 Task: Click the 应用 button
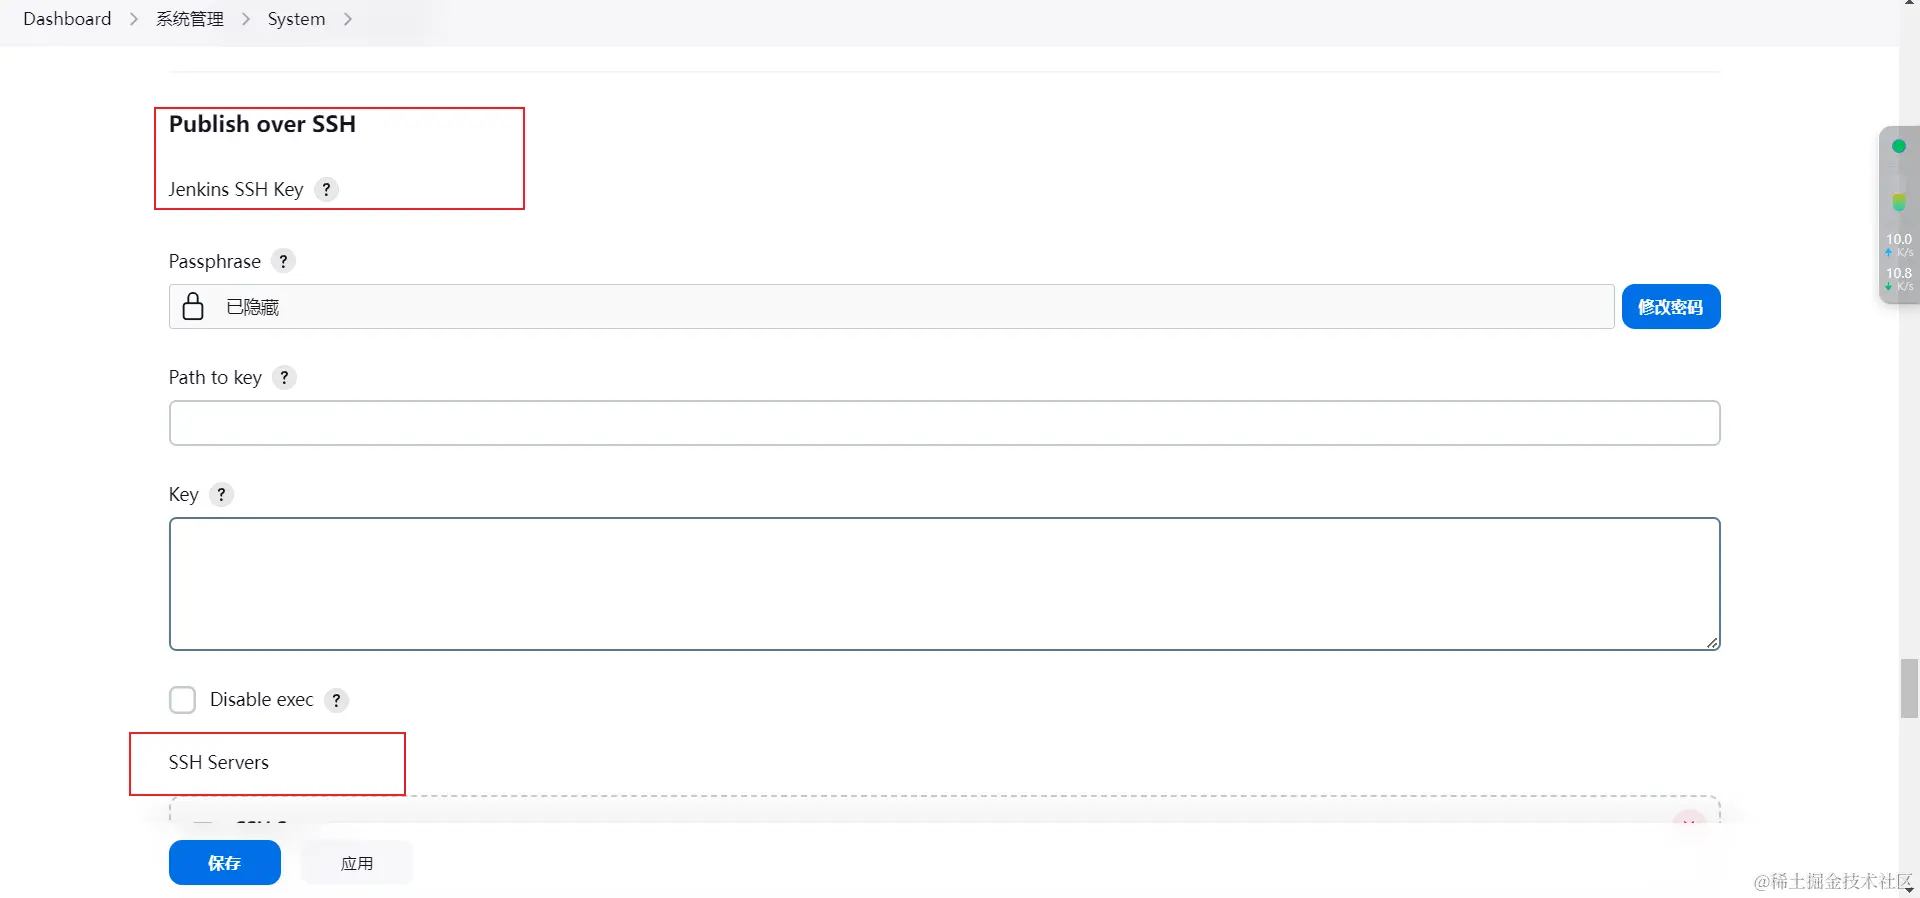tap(357, 863)
